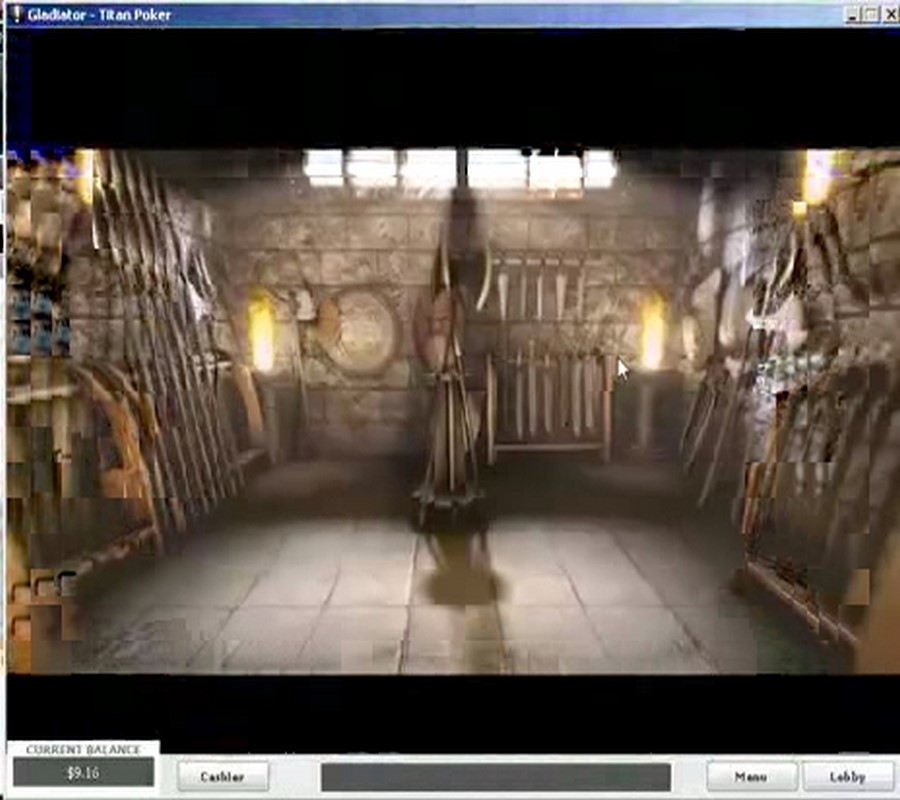The height and width of the screenshot is (800, 900).
Task: Click the round shield on the wall
Action: (x=358, y=330)
